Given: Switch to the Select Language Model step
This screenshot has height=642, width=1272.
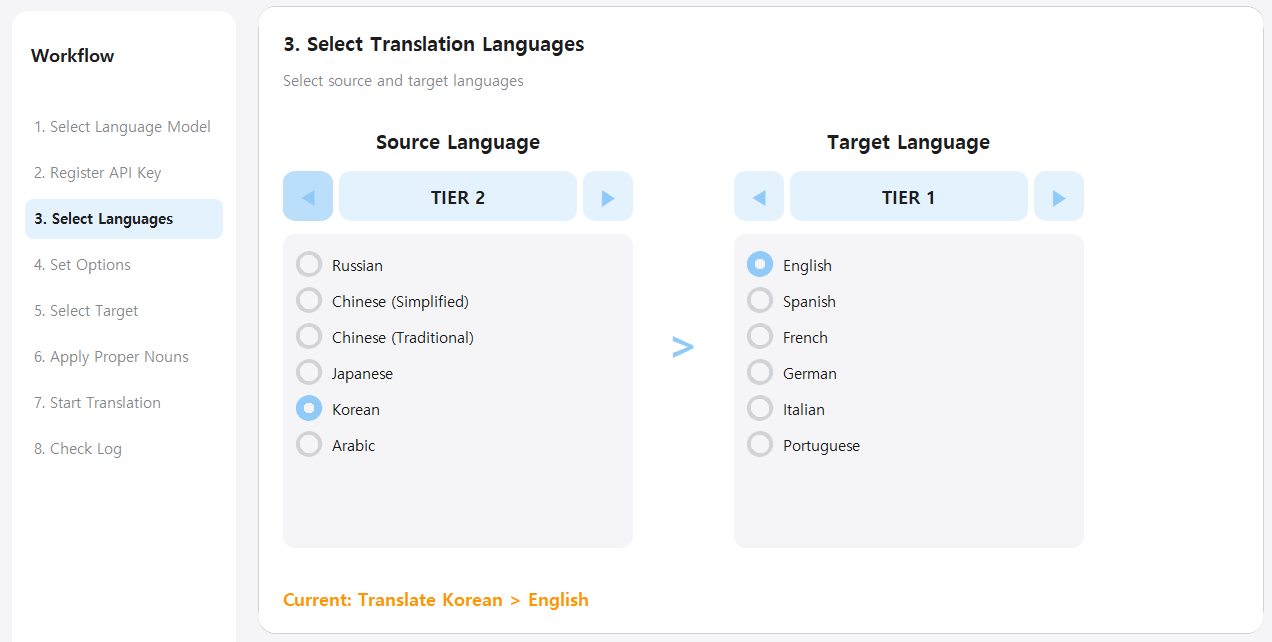Looking at the screenshot, I should (122, 126).
